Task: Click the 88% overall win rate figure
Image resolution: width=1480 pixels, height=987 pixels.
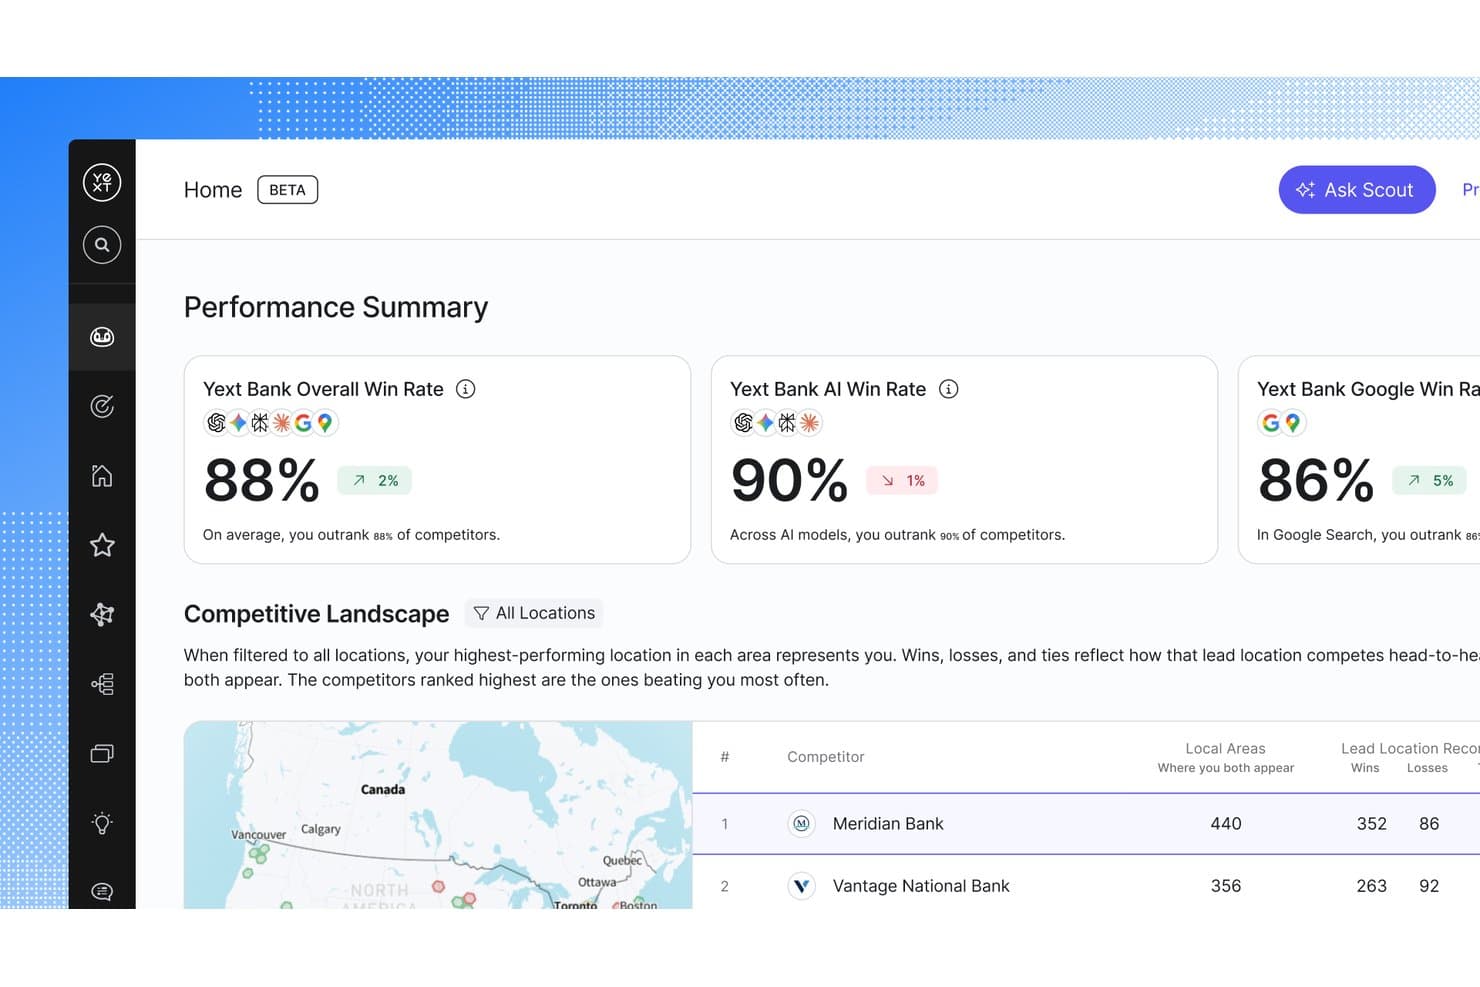Action: click(262, 481)
